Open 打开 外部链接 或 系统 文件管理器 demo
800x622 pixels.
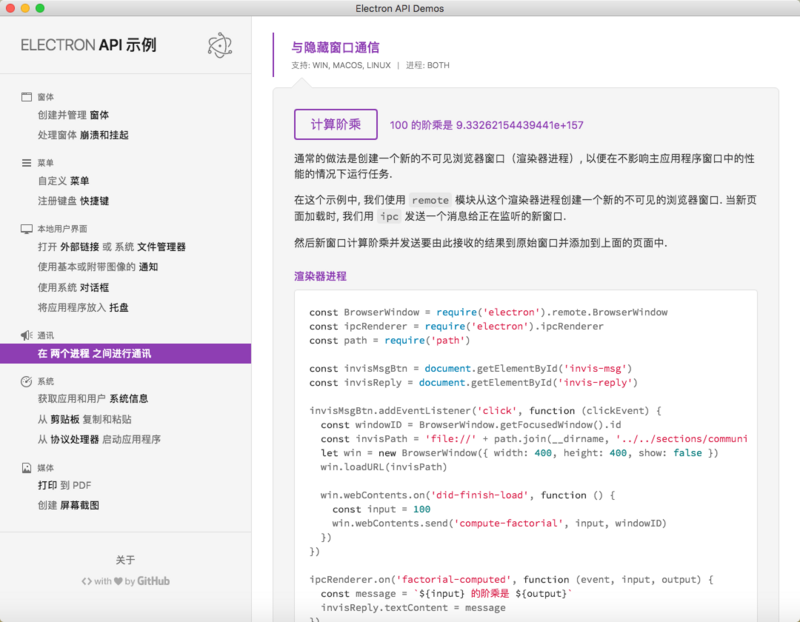click(x=112, y=247)
